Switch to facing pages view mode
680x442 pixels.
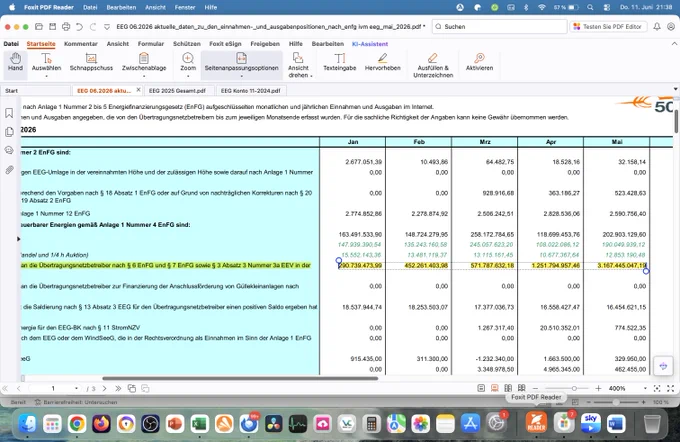tap(508, 388)
